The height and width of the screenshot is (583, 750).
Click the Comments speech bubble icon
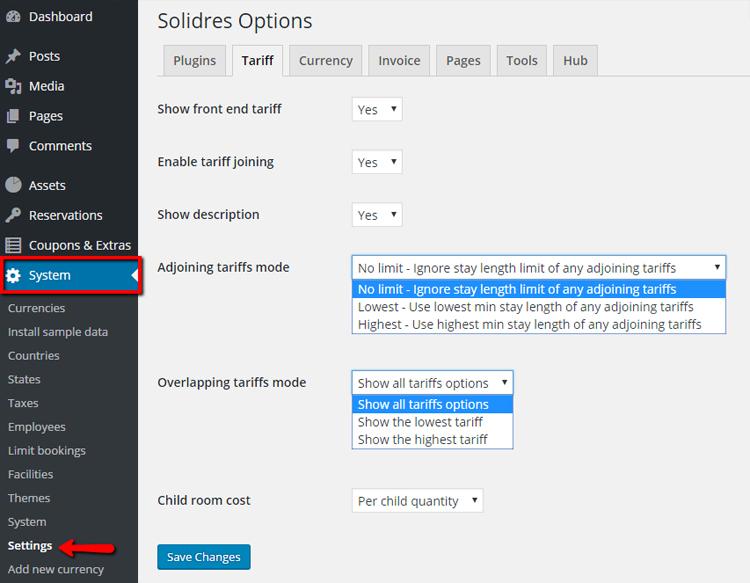[x=13, y=146]
